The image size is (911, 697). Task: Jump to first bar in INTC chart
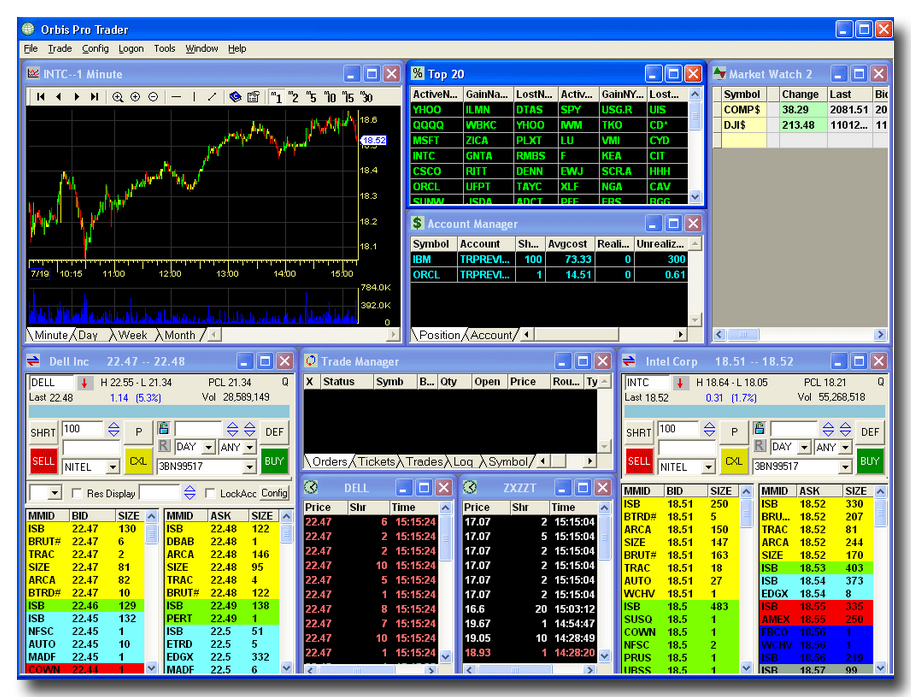pos(41,97)
